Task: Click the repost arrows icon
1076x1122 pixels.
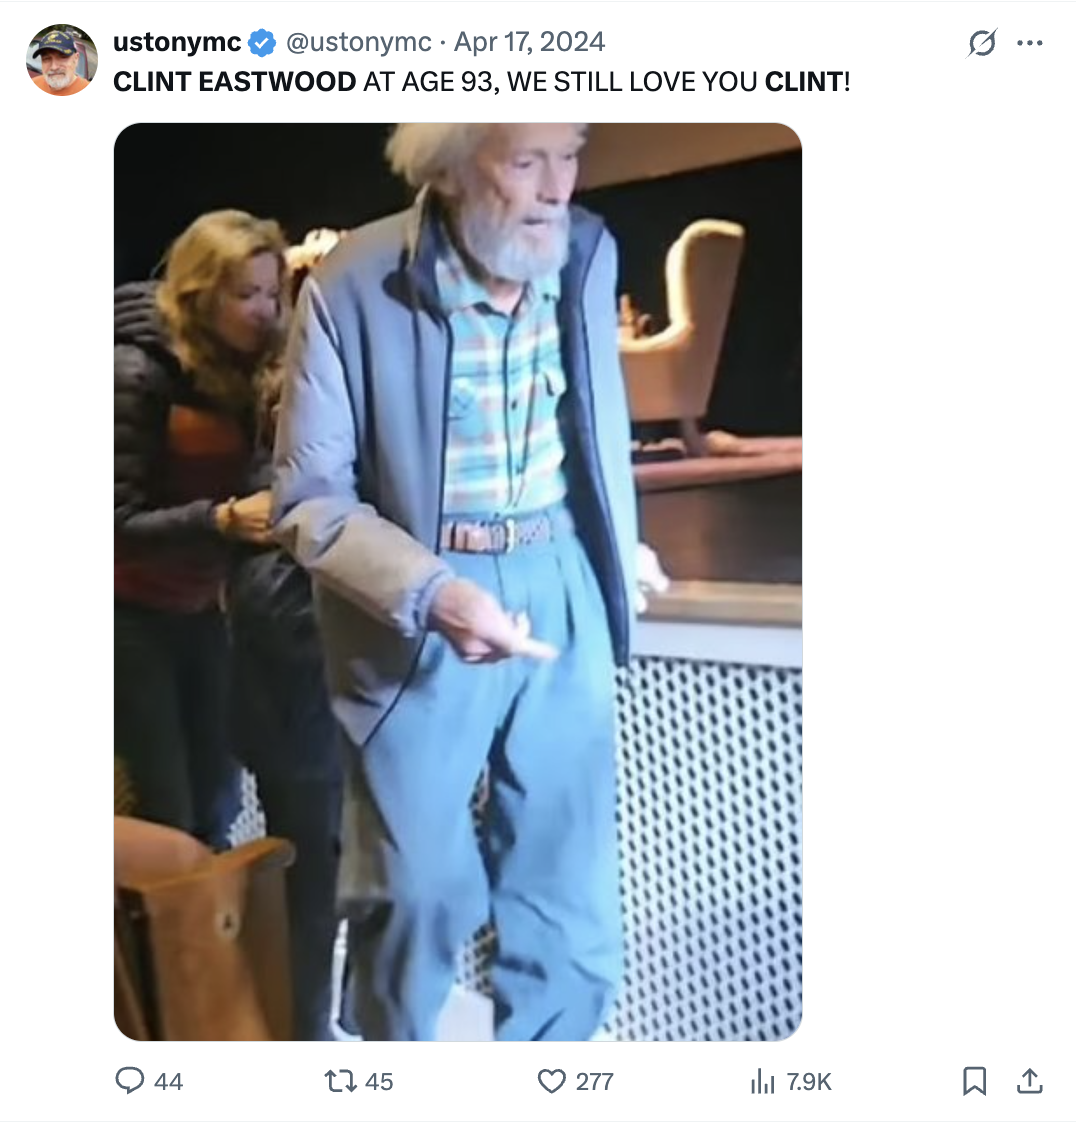Action: (x=340, y=1080)
